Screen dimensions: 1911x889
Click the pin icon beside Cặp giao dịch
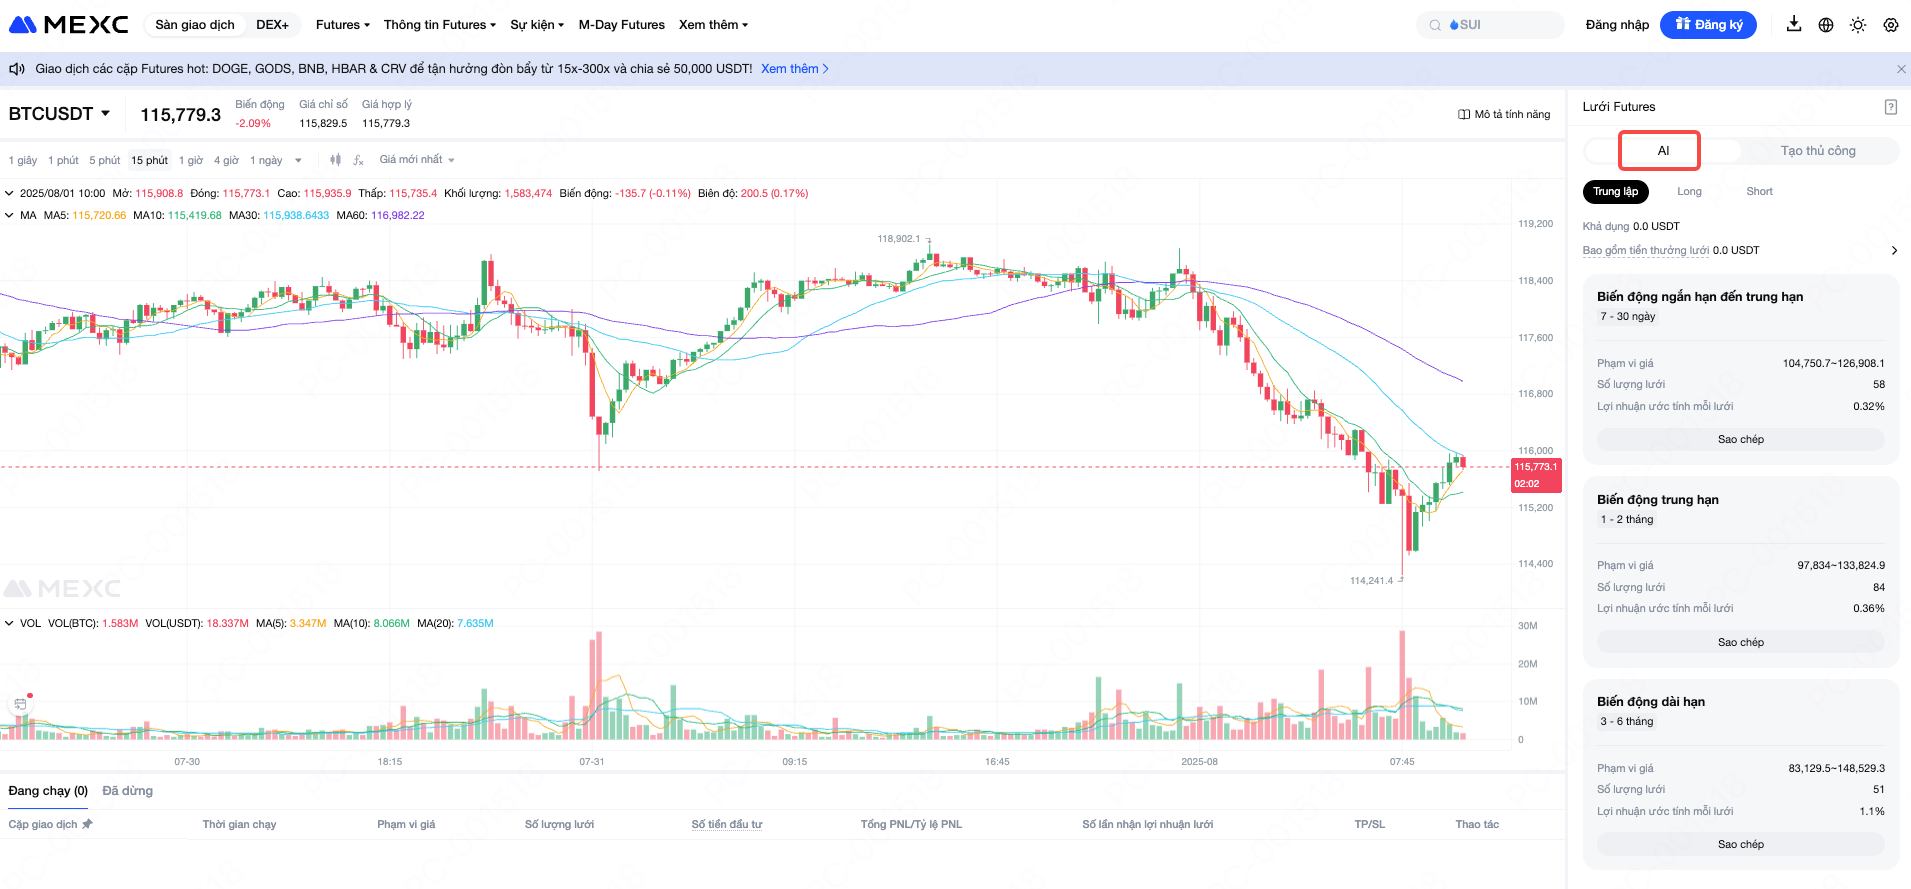(88, 824)
